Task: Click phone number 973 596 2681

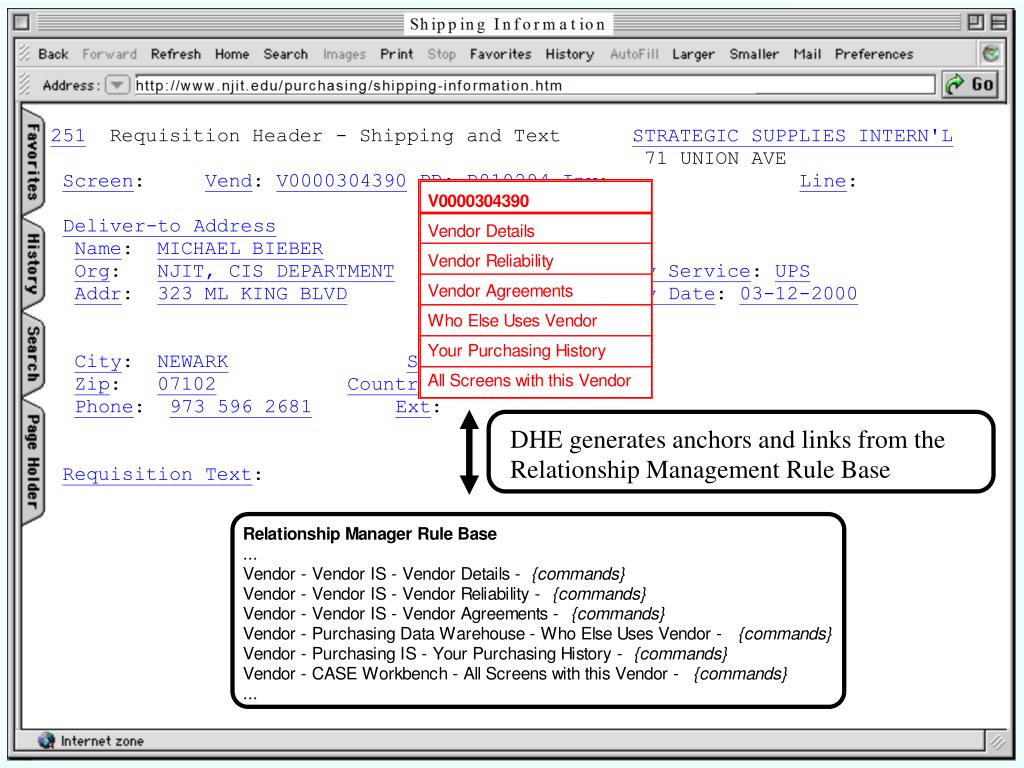Action: pyautogui.click(x=240, y=407)
